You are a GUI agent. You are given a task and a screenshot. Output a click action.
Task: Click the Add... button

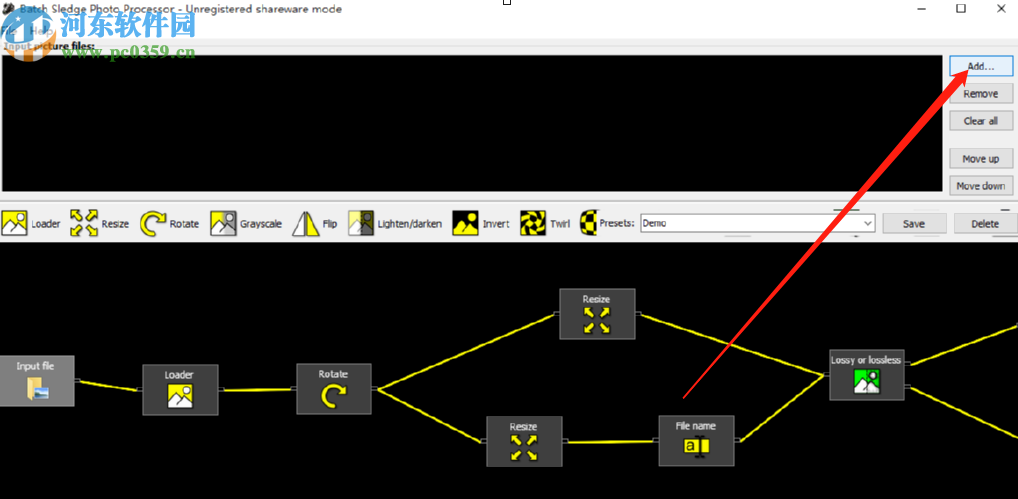coord(981,66)
